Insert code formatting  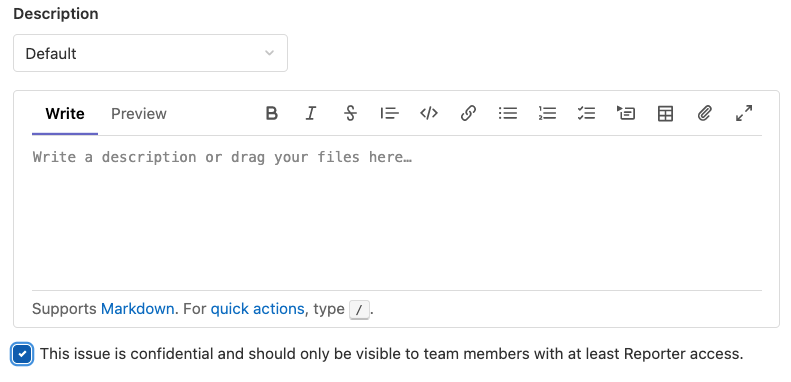pyautogui.click(x=429, y=114)
